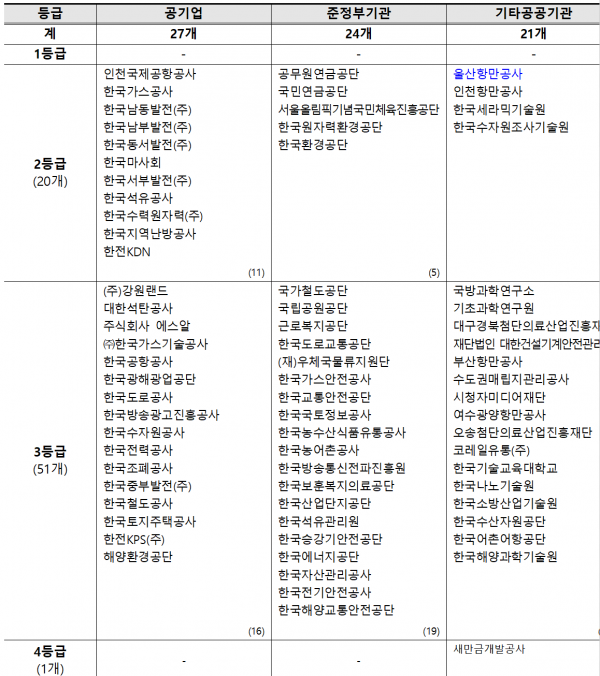Select the 준정부기관 column header

[359, 13]
